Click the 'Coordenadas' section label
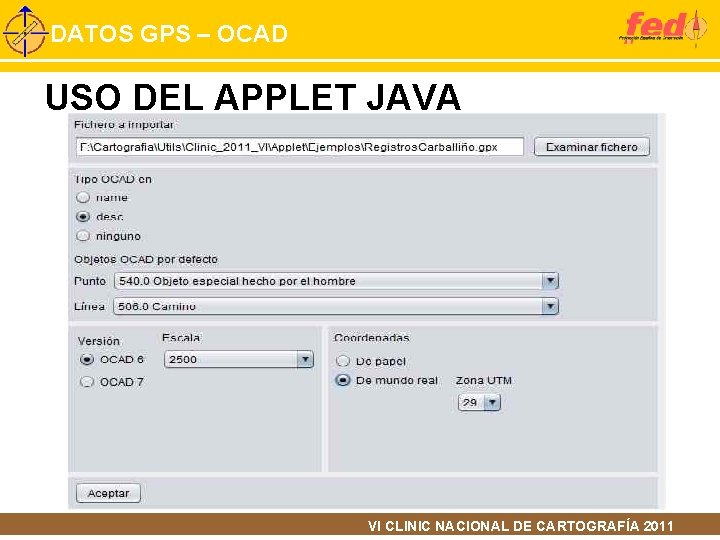The width and height of the screenshot is (720, 540). coord(371,338)
